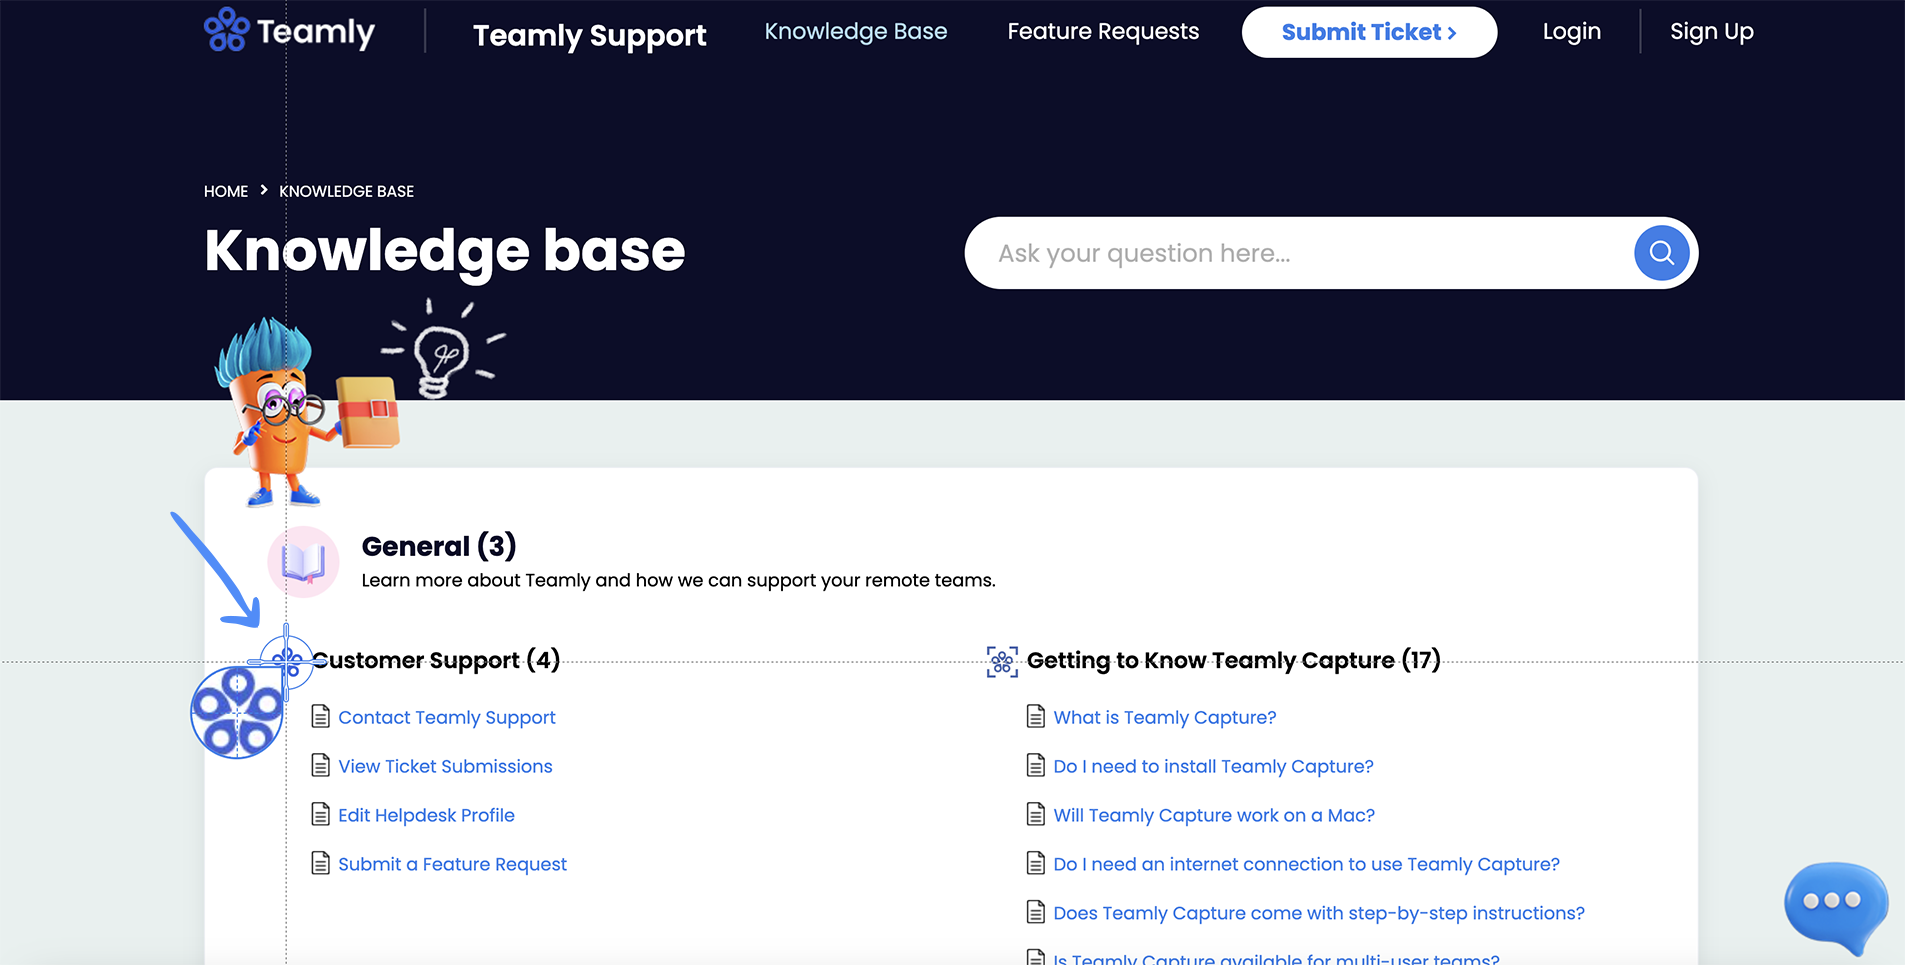Click the General book icon

click(303, 562)
